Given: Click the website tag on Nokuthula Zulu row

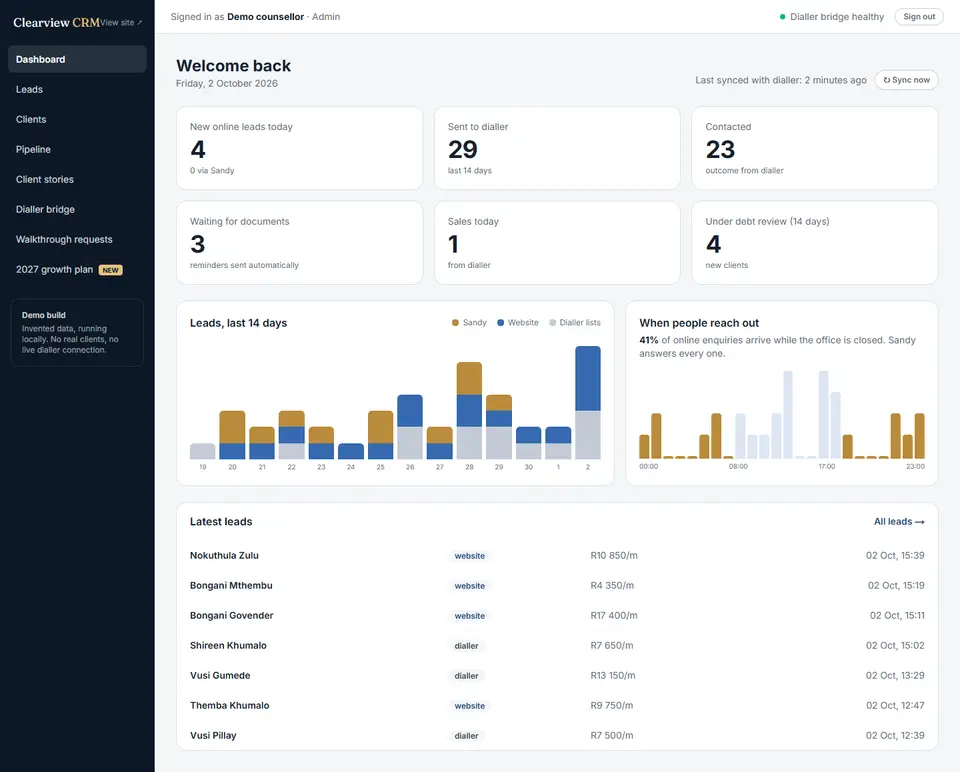Looking at the screenshot, I should click(x=470, y=556).
